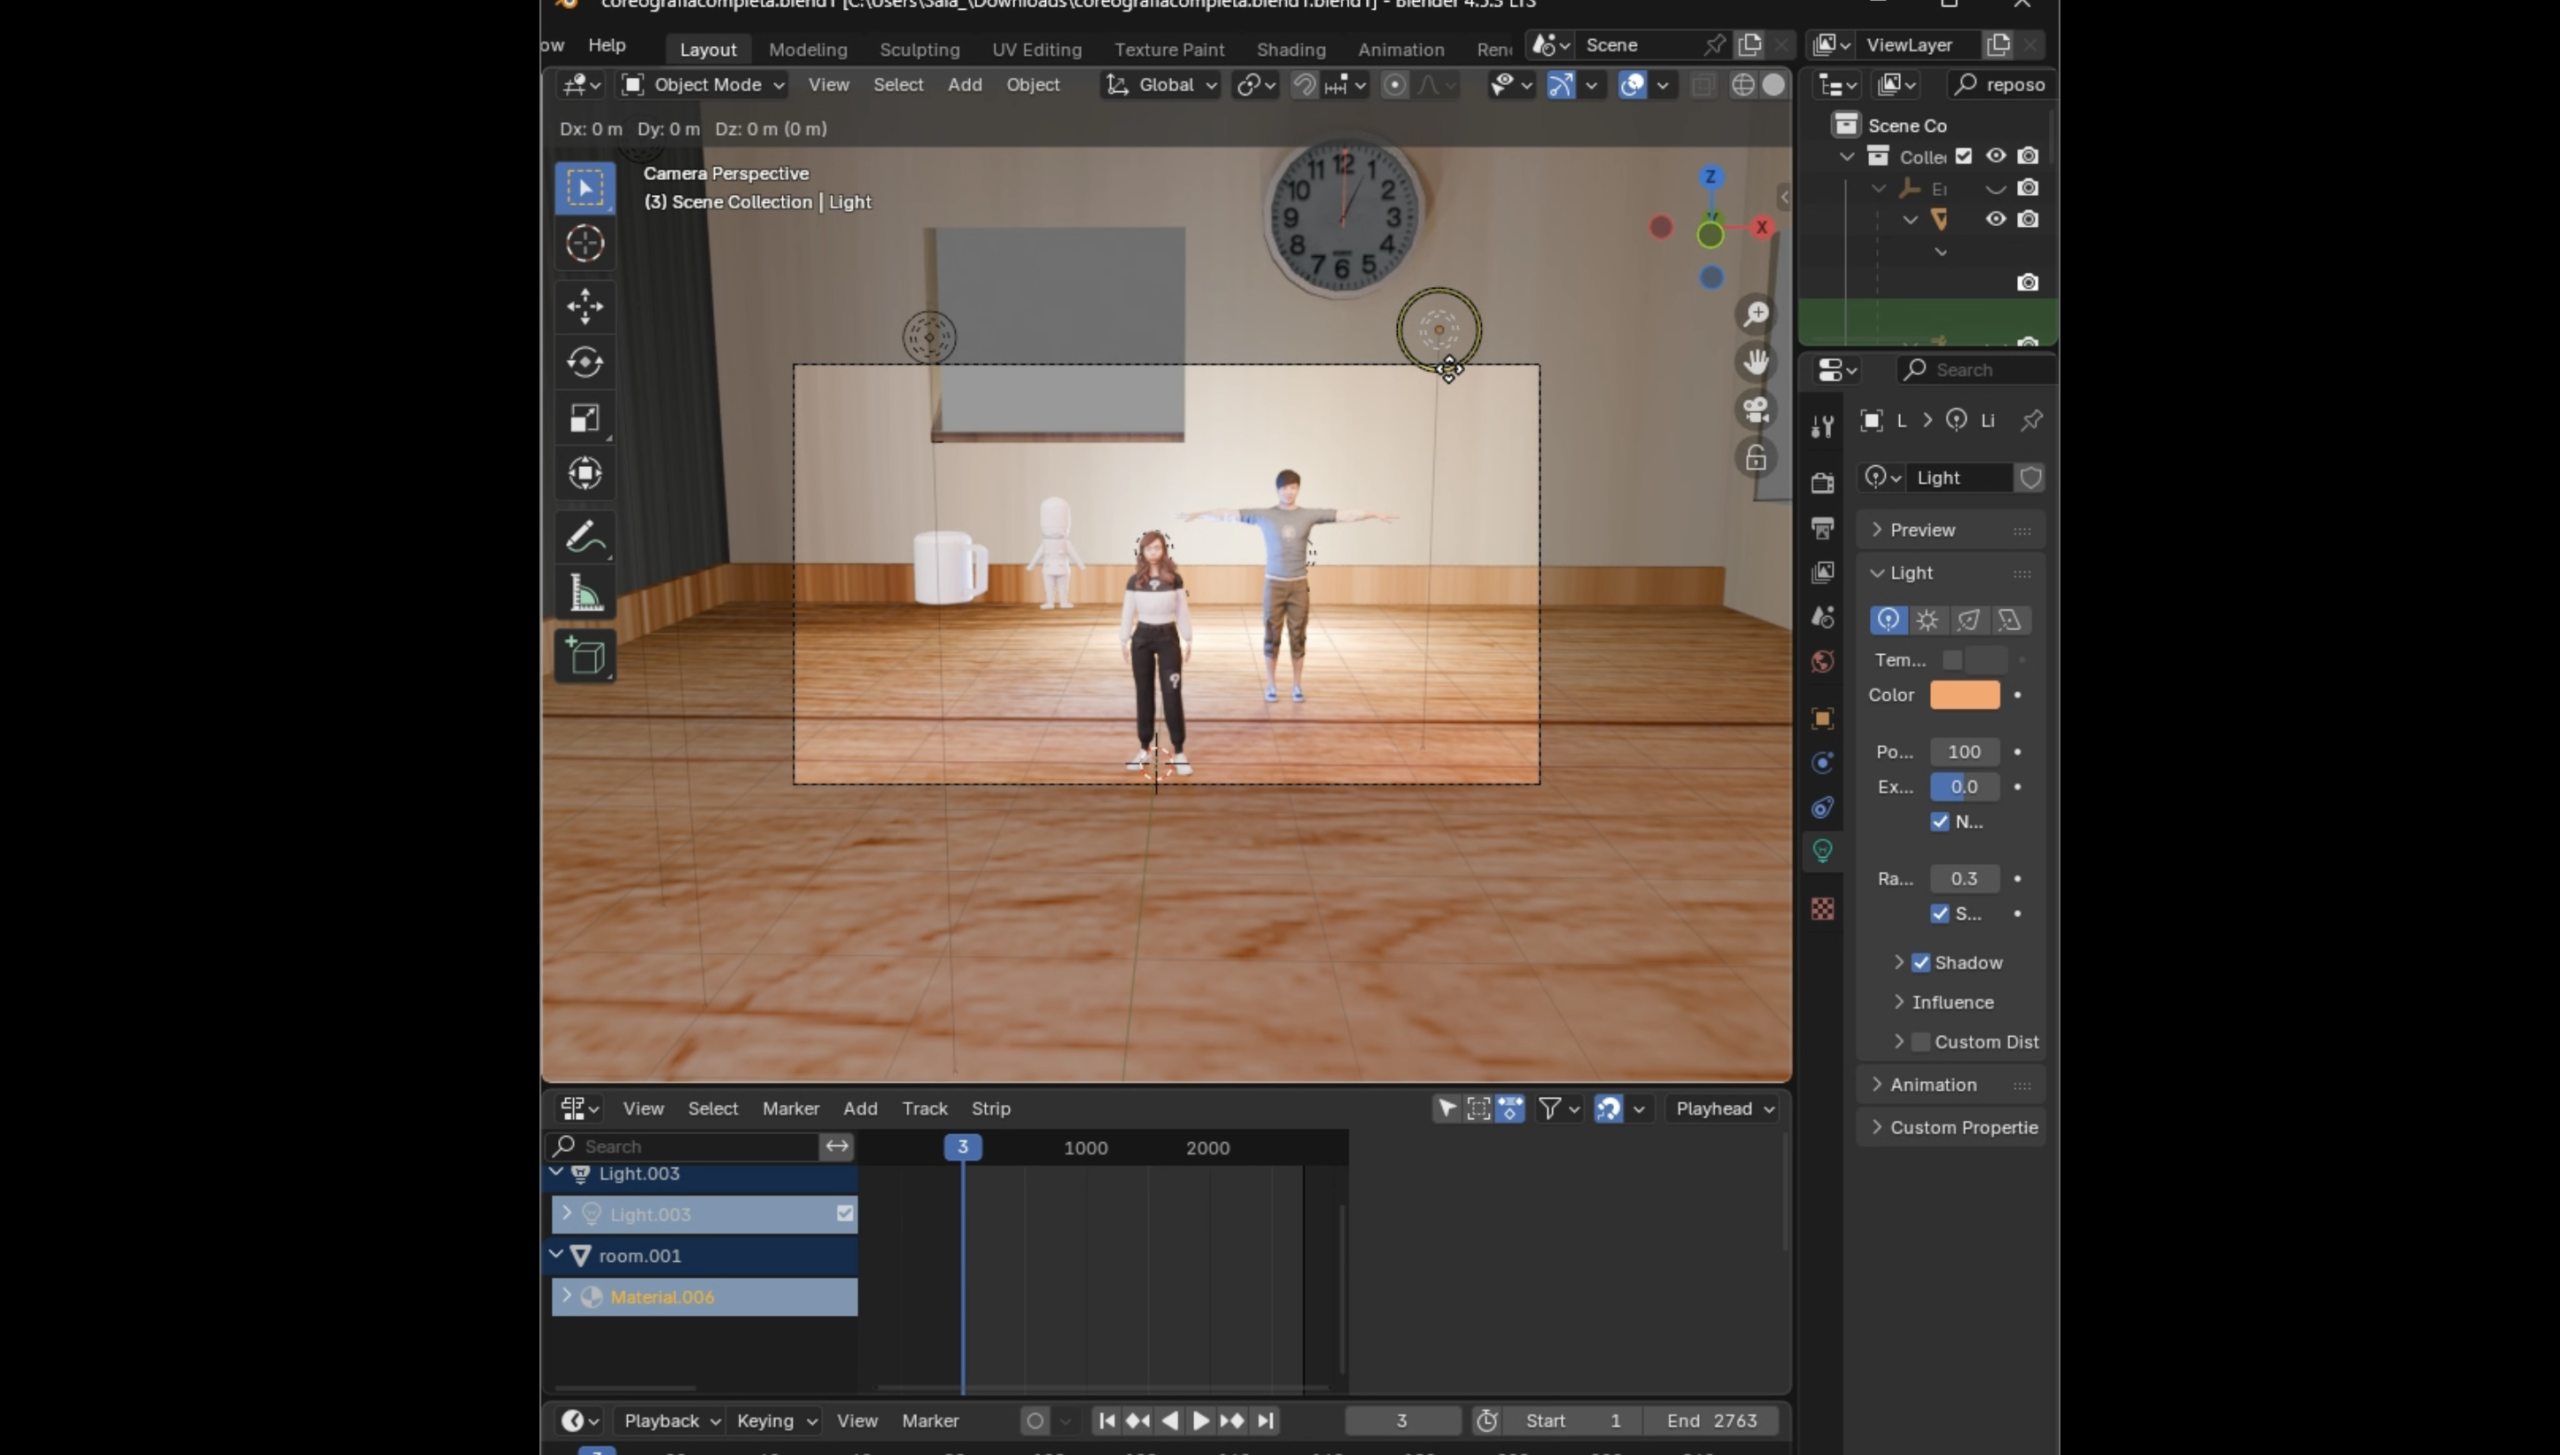Switch to the Shading workspace tab
The image size is (2560, 1455).
(1290, 49)
